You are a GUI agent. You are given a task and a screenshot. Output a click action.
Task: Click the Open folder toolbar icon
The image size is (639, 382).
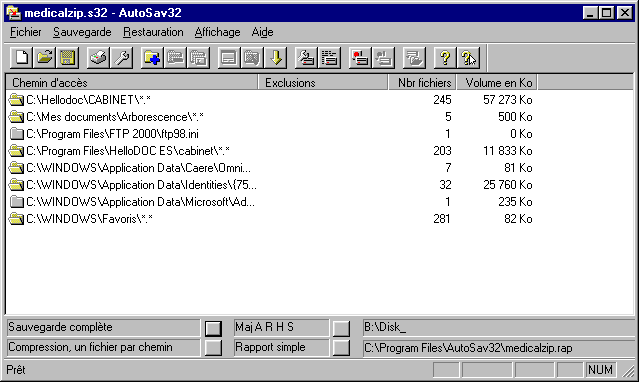click(x=44, y=57)
